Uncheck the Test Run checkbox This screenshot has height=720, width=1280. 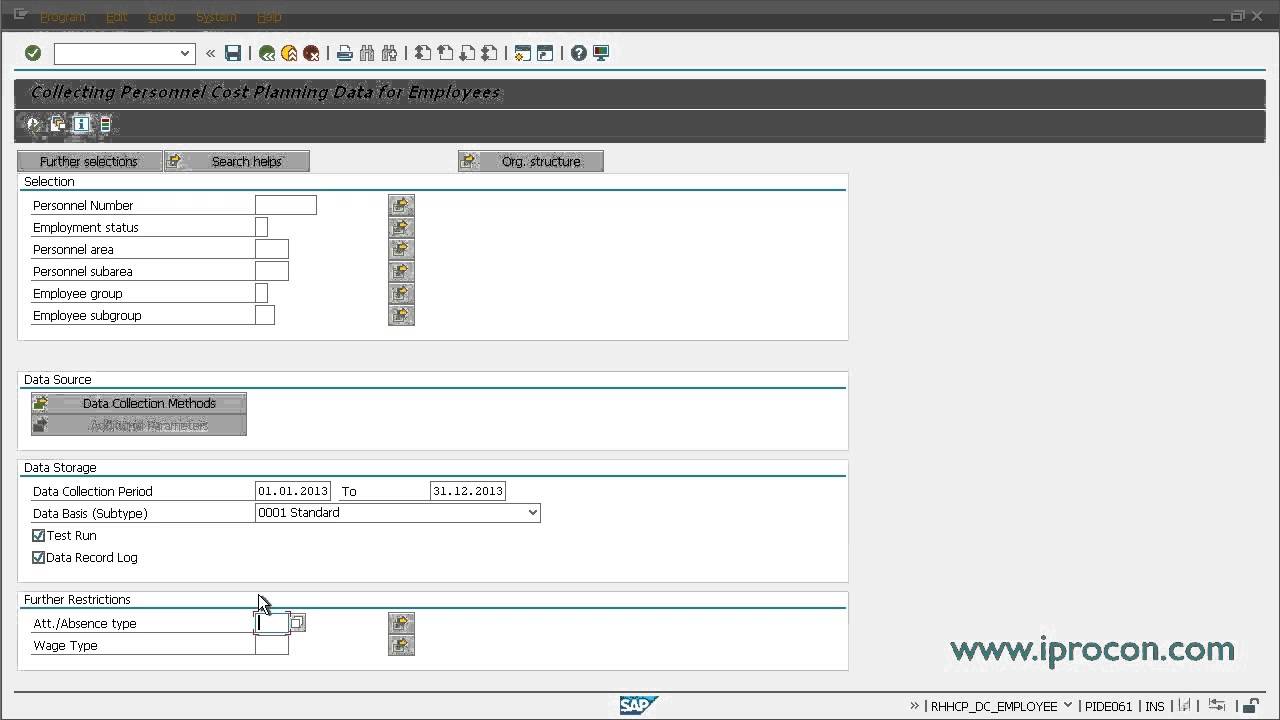click(x=39, y=536)
